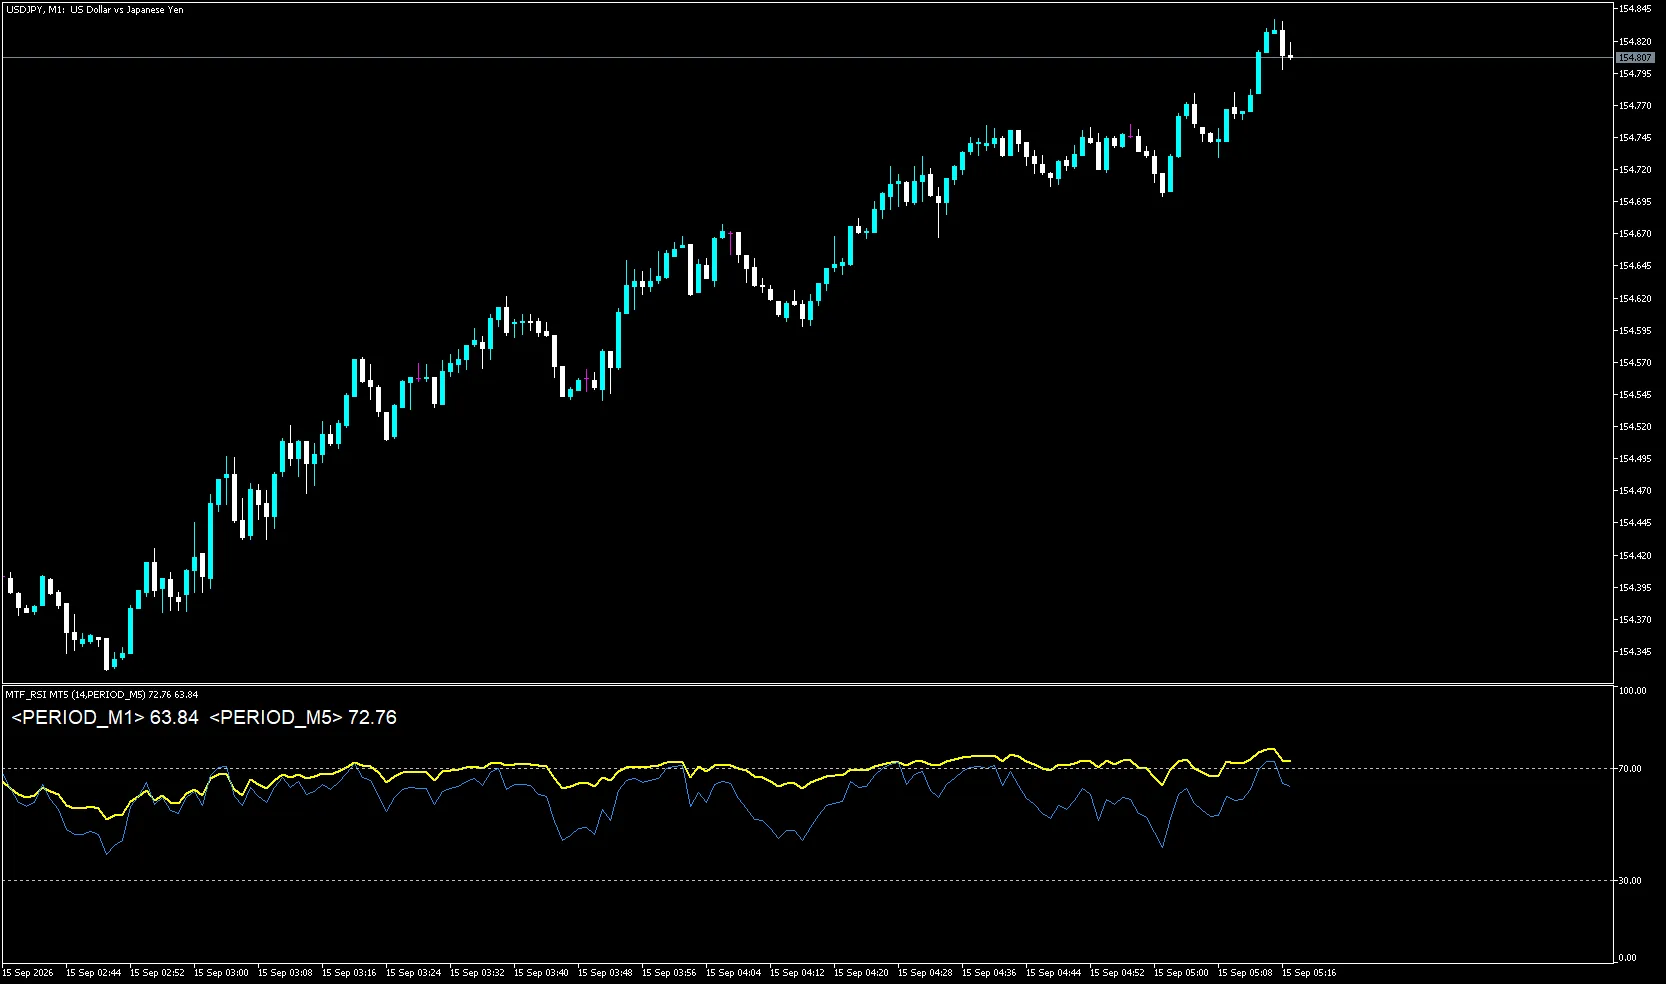This screenshot has width=1666, height=984.
Task: Click the 154.545 price axis label
Action: 1635,395
